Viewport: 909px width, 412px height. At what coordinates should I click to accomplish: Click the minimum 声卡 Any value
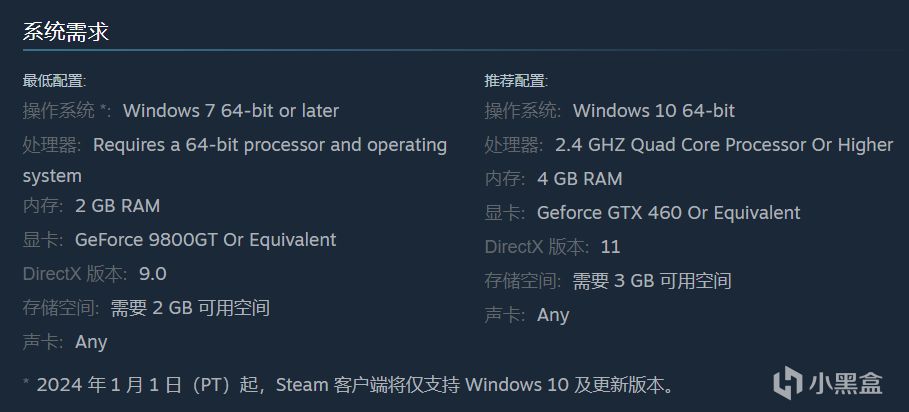[91, 342]
